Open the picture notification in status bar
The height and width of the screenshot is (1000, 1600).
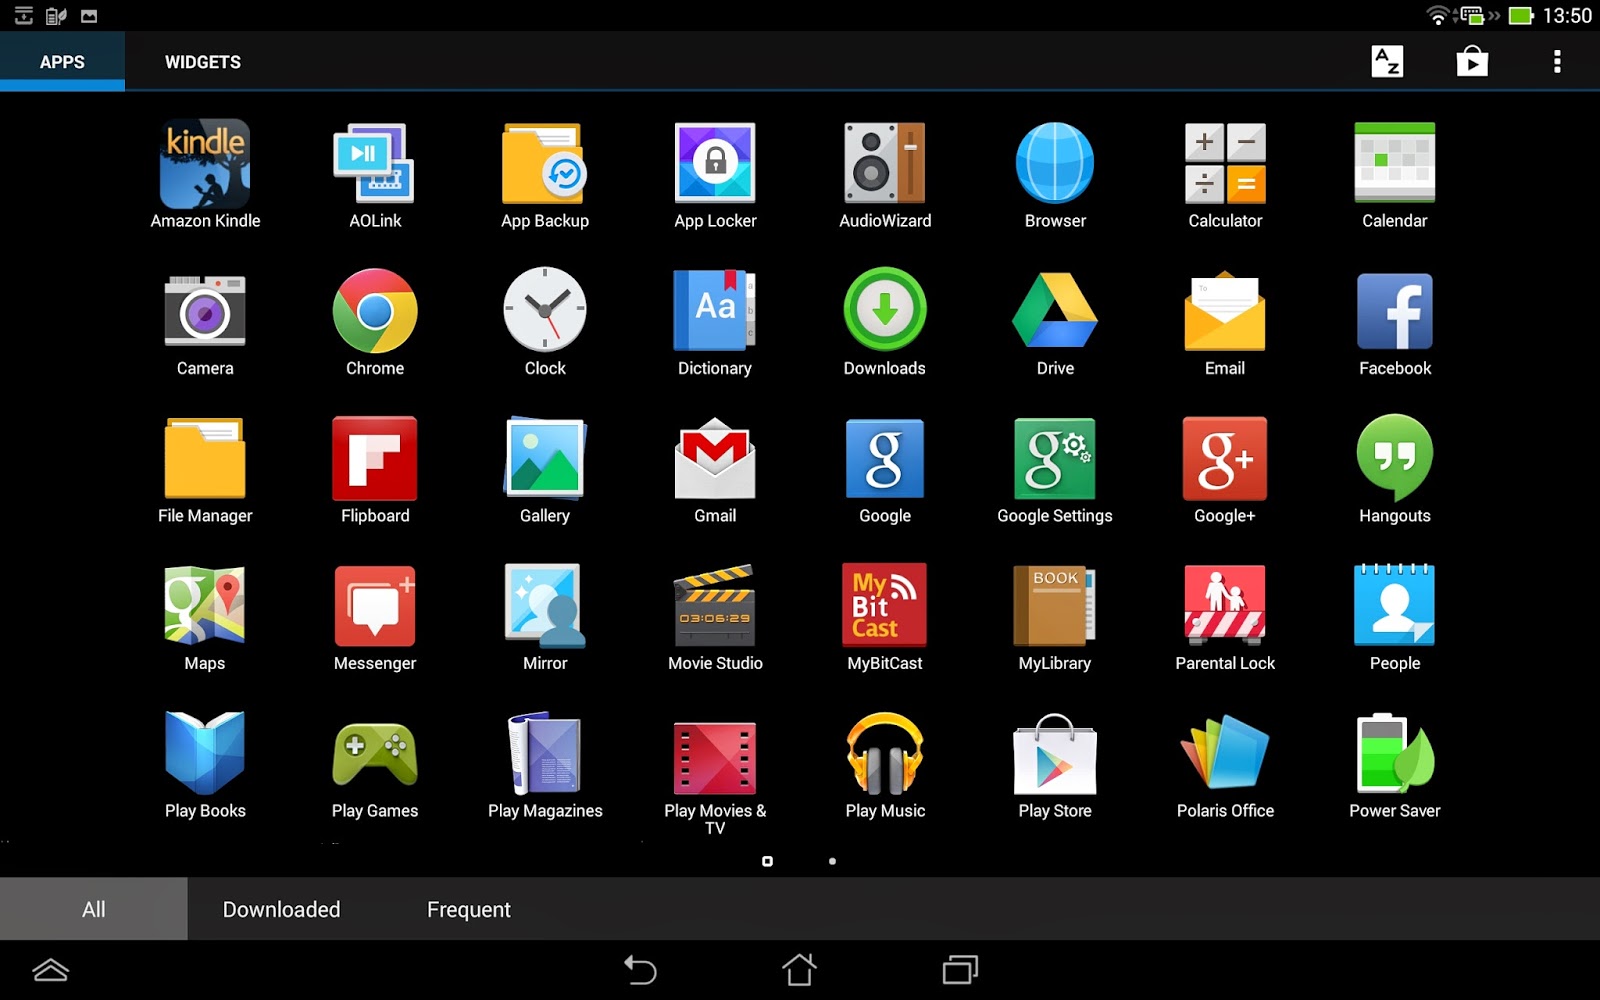(89, 15)
